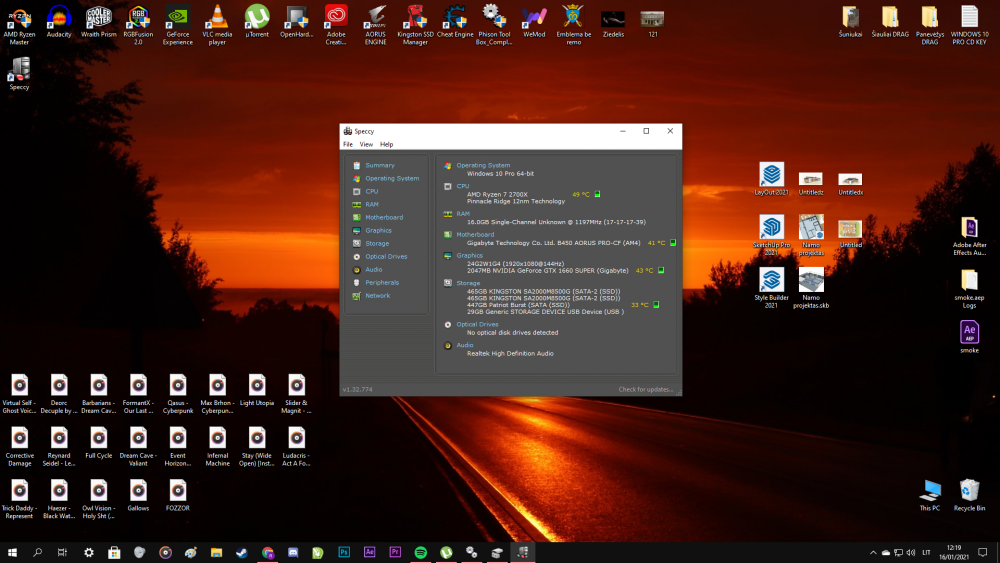1000x563 pixels.
Task: Select Storage in Speccy's sidebar
Action: pos(377,244)
